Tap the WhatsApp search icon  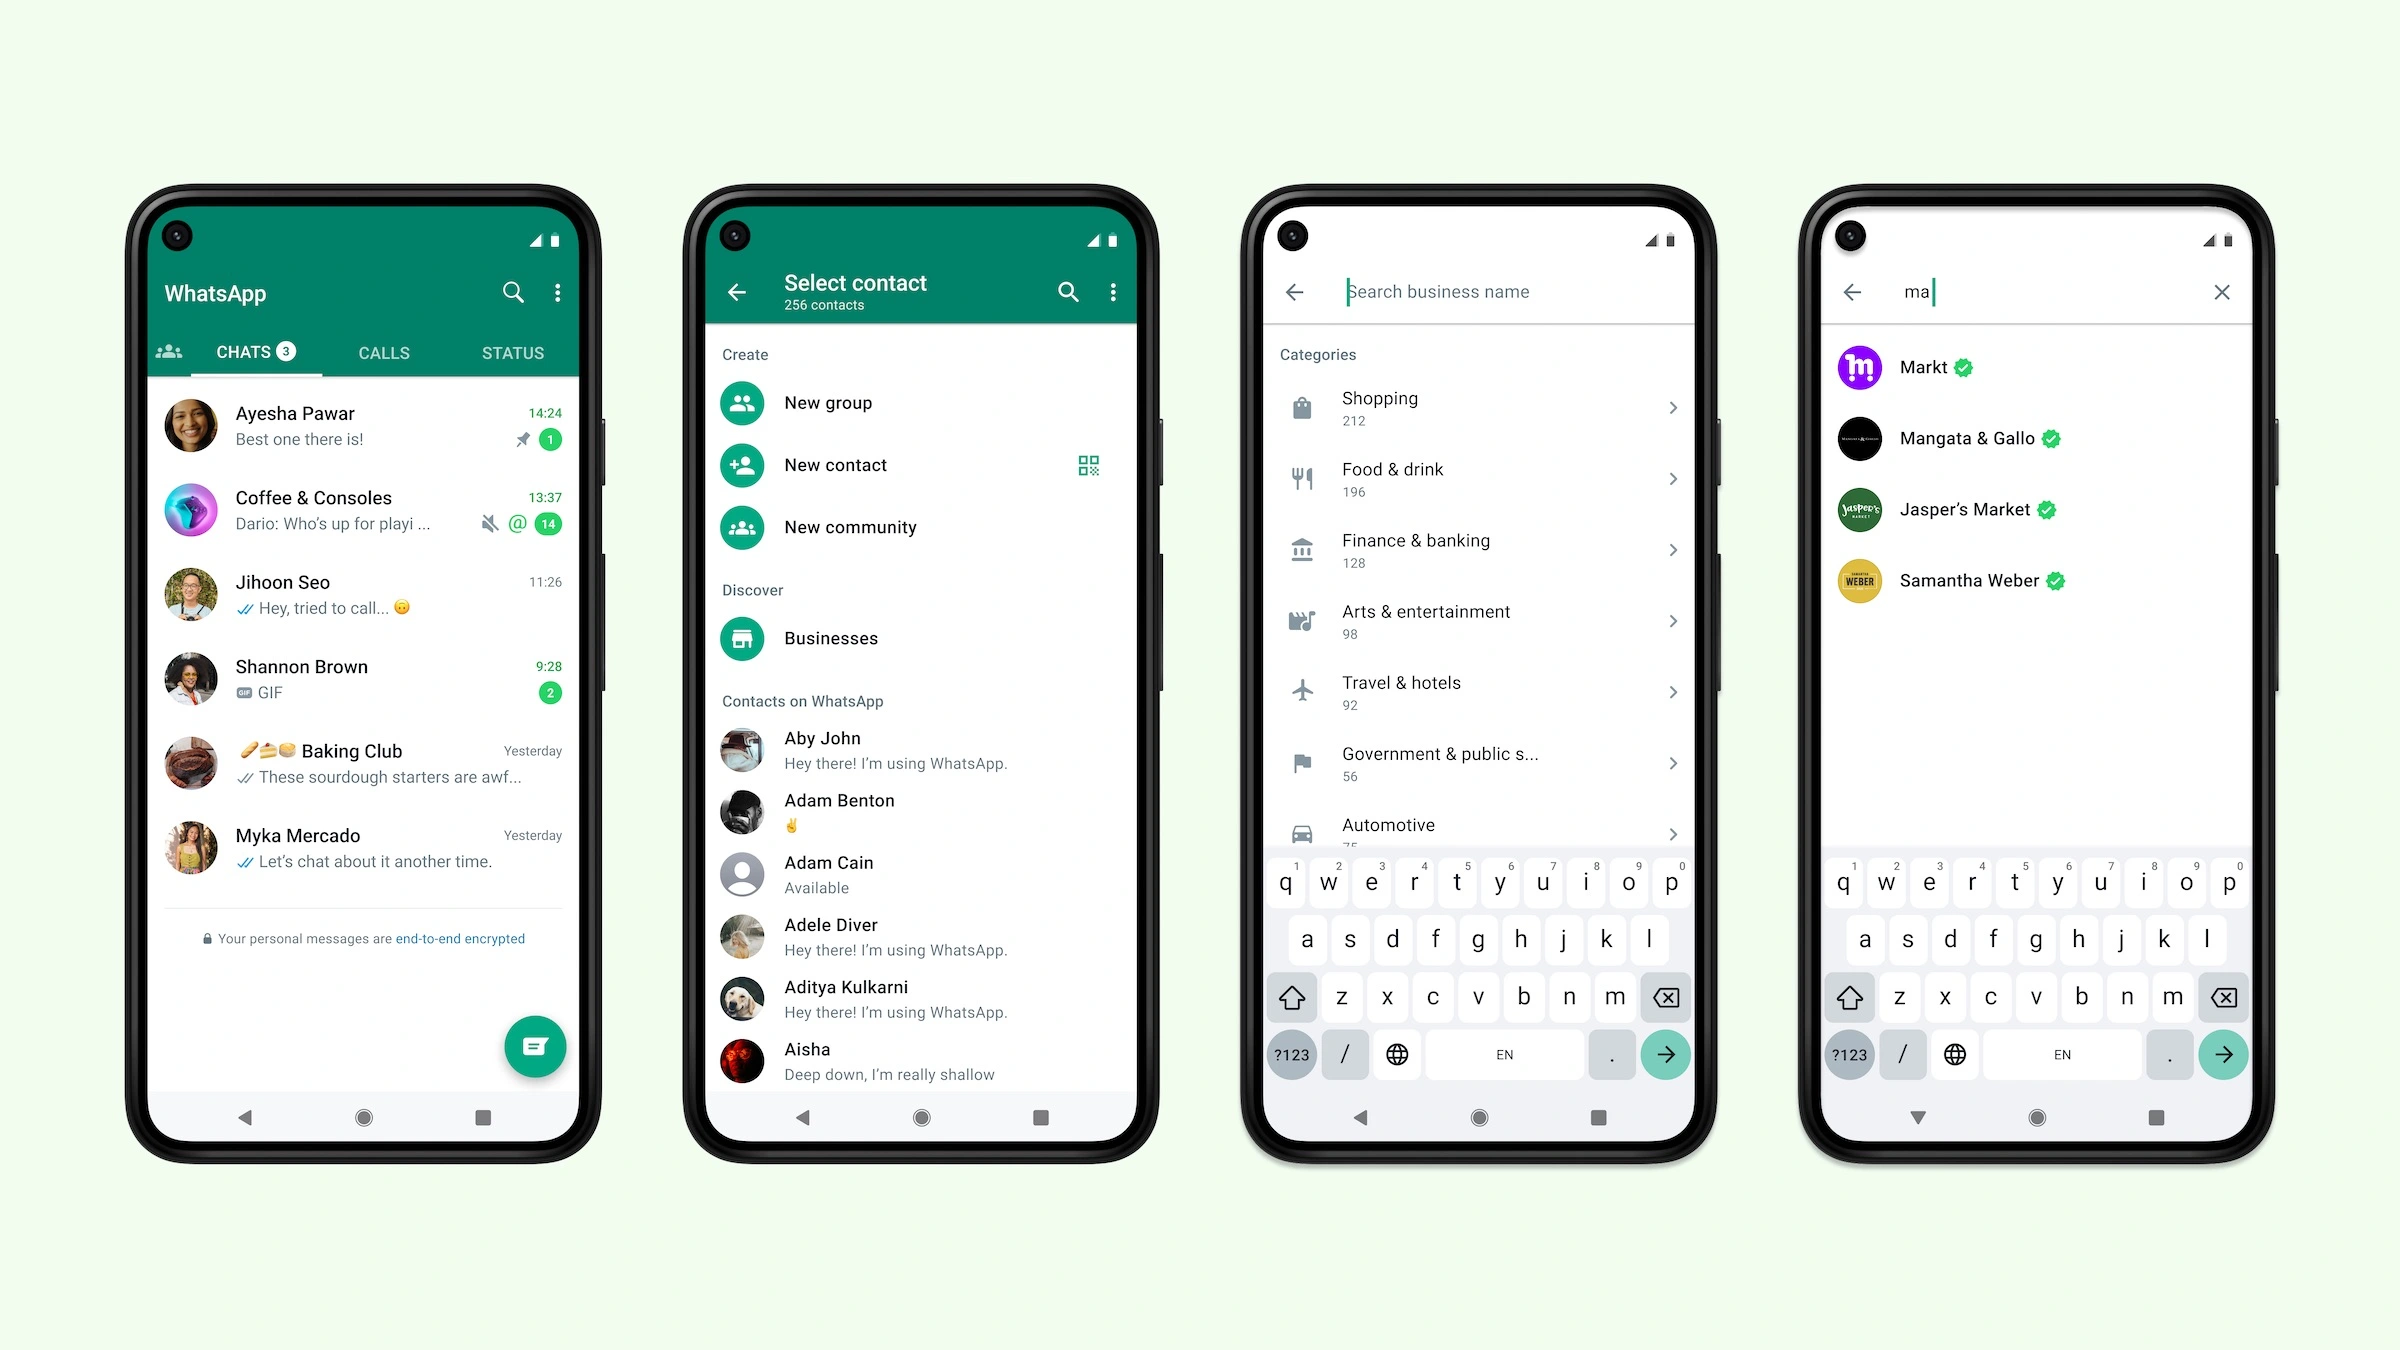511,292
